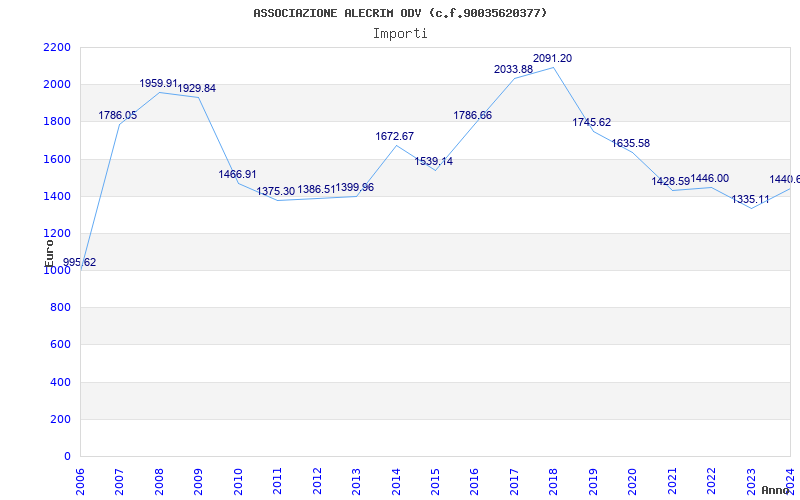
Task: Click the Anno axis label
Action: coord(776,490)
